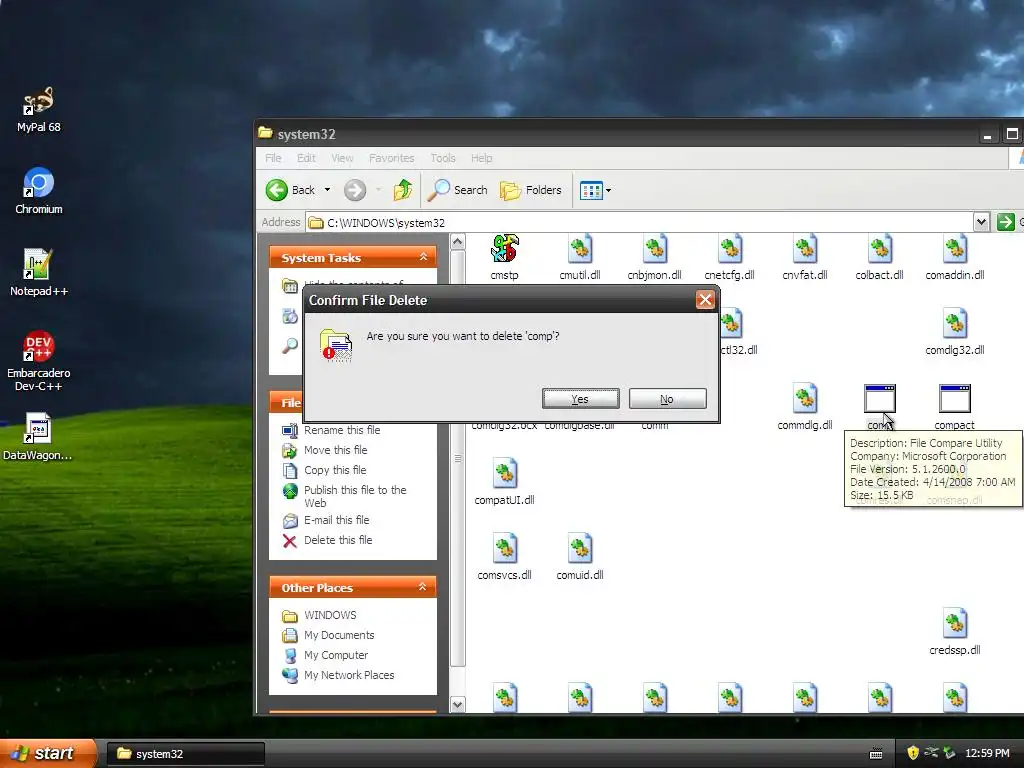Select the DataWagon desktop shortcut
This screenshot has height=768, width=1024.
pyautogui.click(x=37, y=437)
